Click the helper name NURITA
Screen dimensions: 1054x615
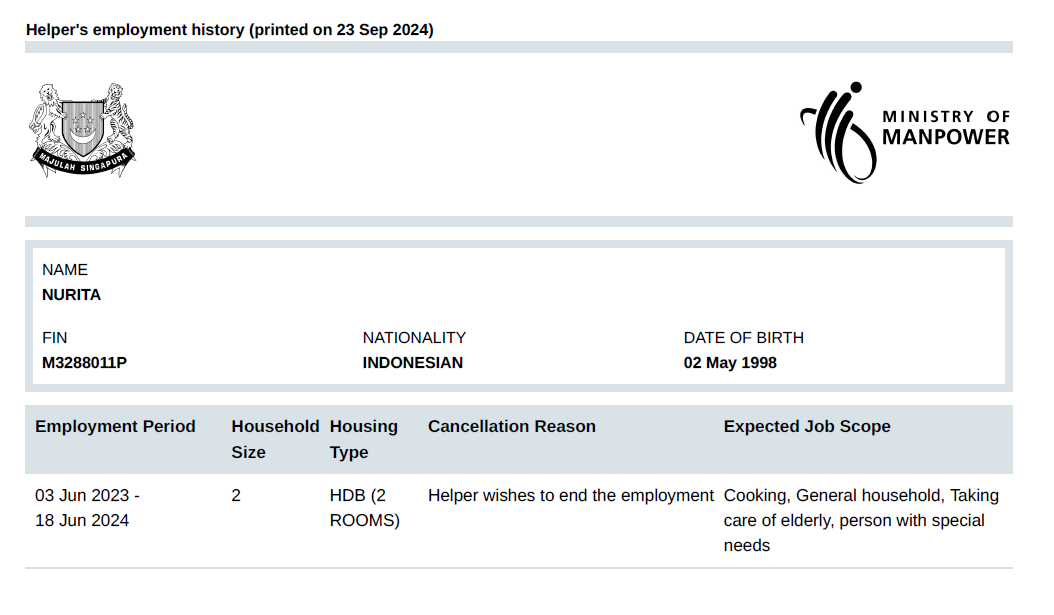71,295
